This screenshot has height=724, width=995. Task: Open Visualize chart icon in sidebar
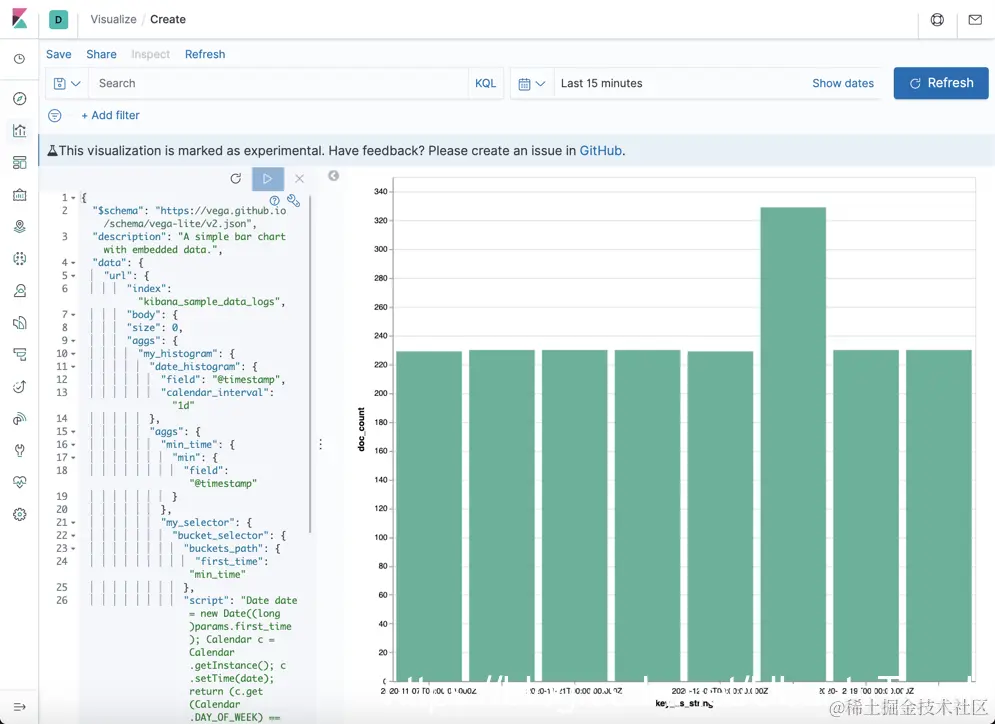[x=20, y=131]
